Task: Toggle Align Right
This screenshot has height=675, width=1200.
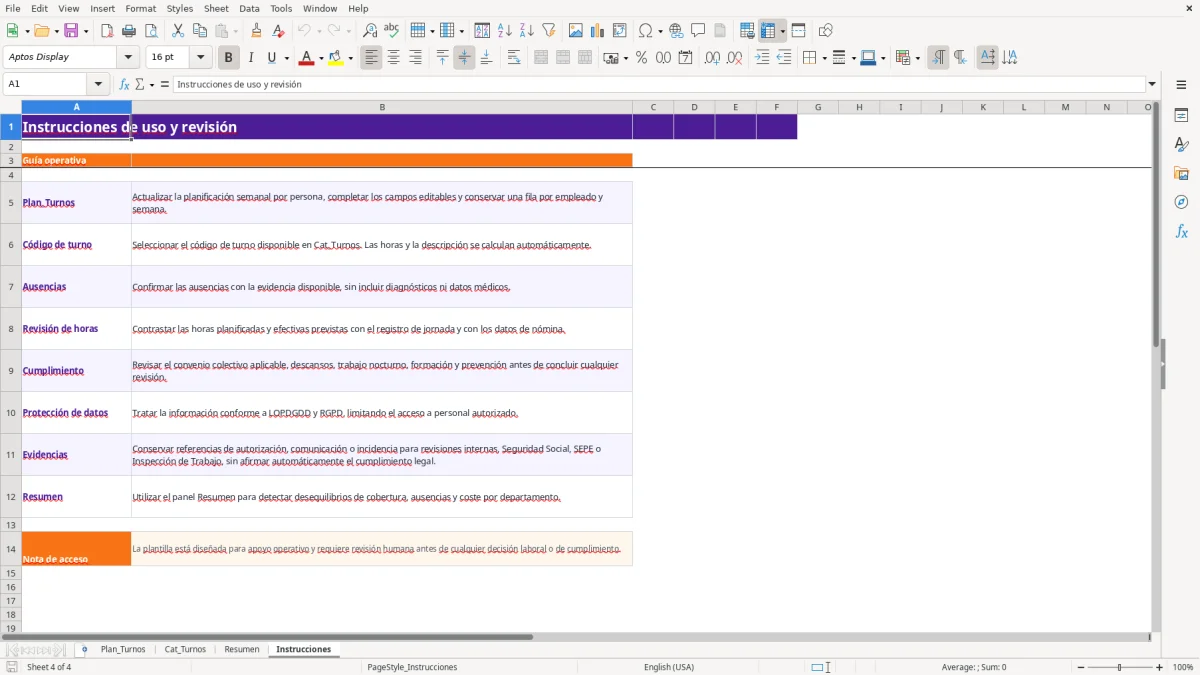Action: (415, 58)
